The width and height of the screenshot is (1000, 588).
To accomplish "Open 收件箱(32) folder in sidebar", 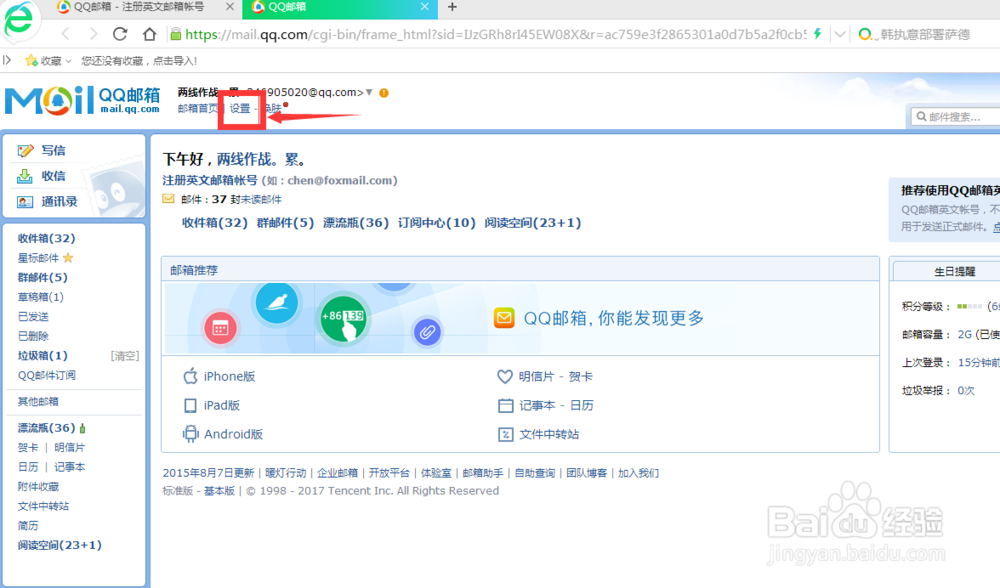I will point(47,239).
